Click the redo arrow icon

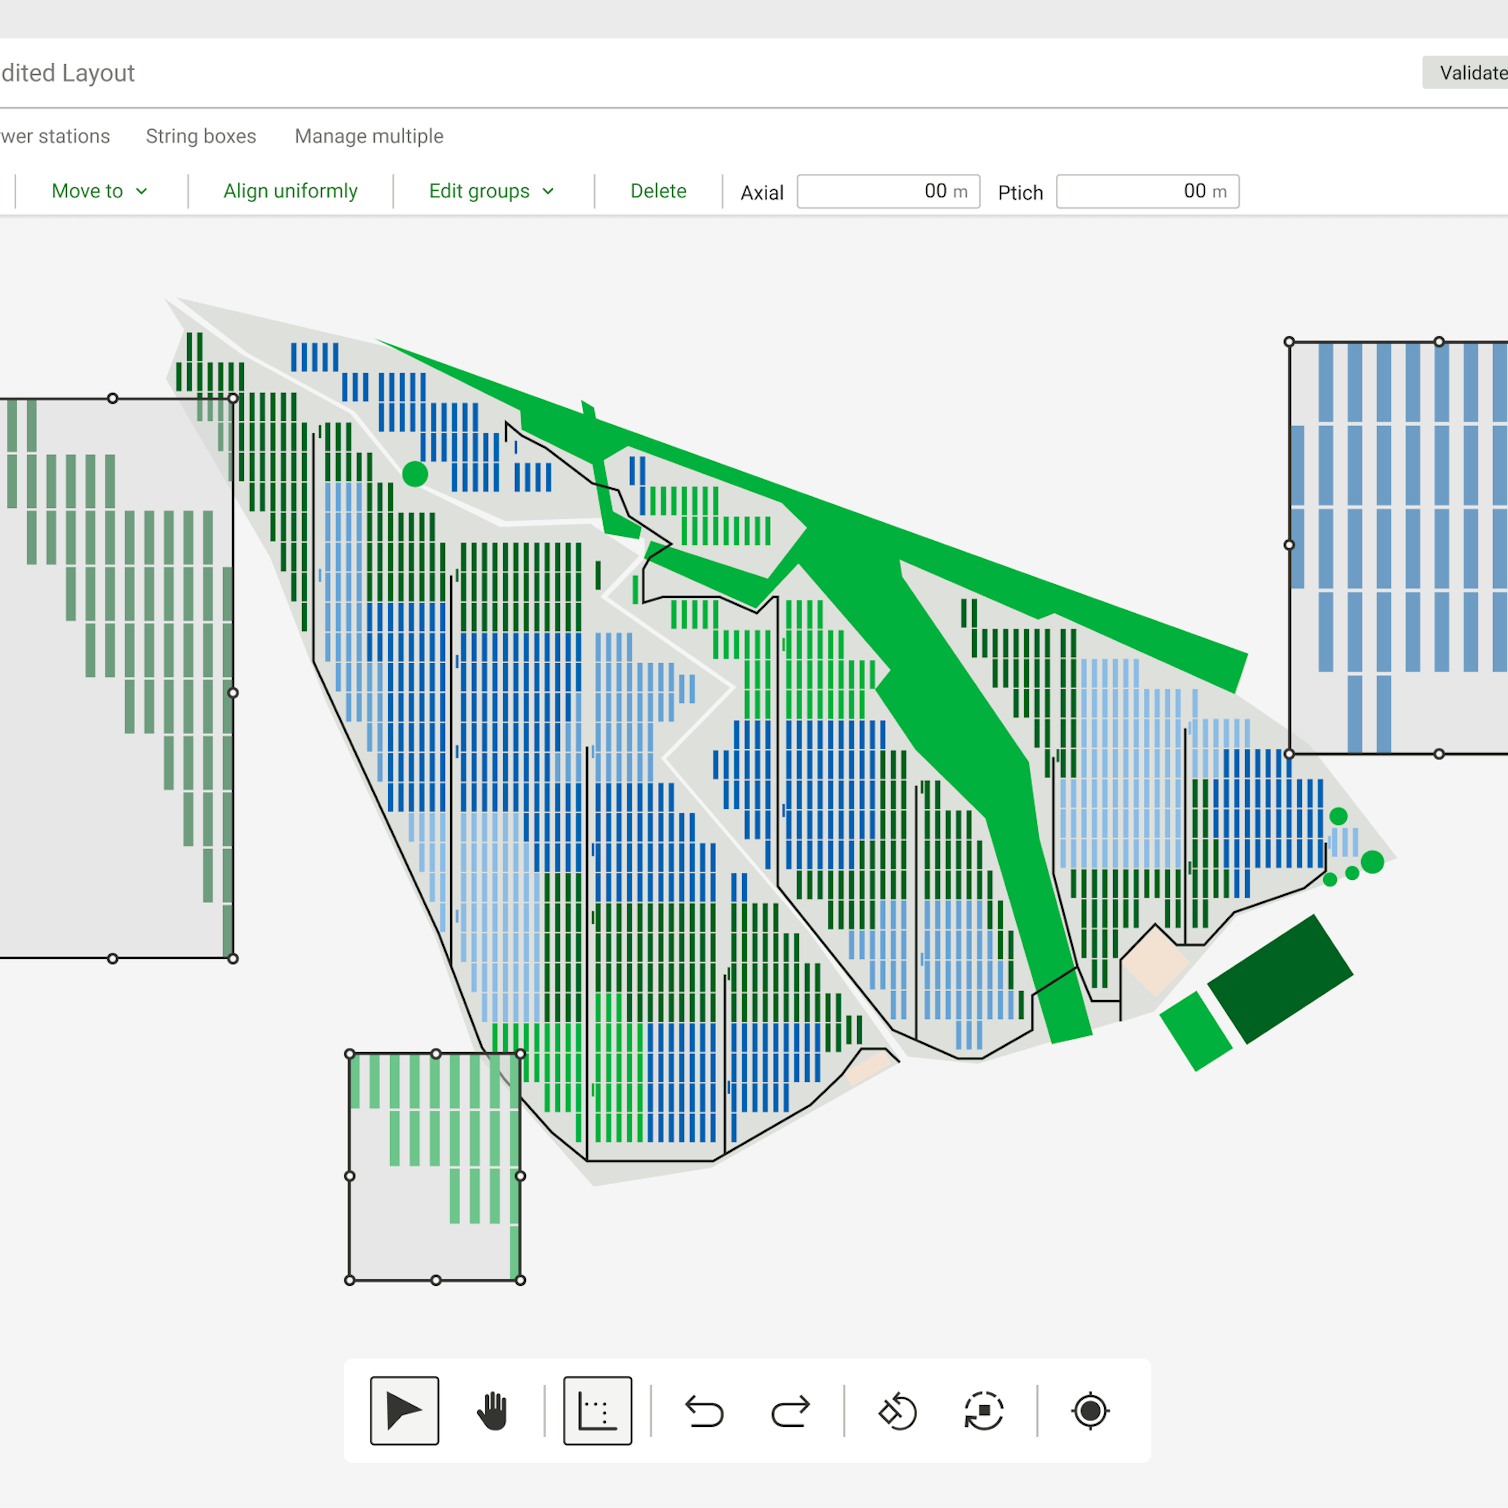point(790,1411)
